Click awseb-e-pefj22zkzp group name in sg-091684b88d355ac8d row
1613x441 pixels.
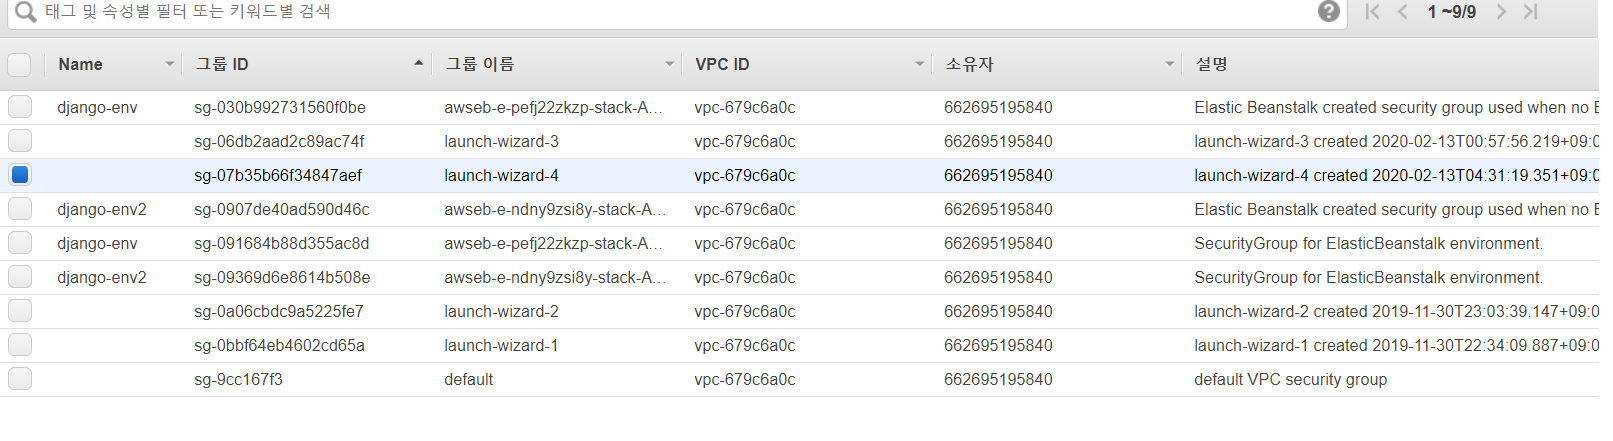553,243
